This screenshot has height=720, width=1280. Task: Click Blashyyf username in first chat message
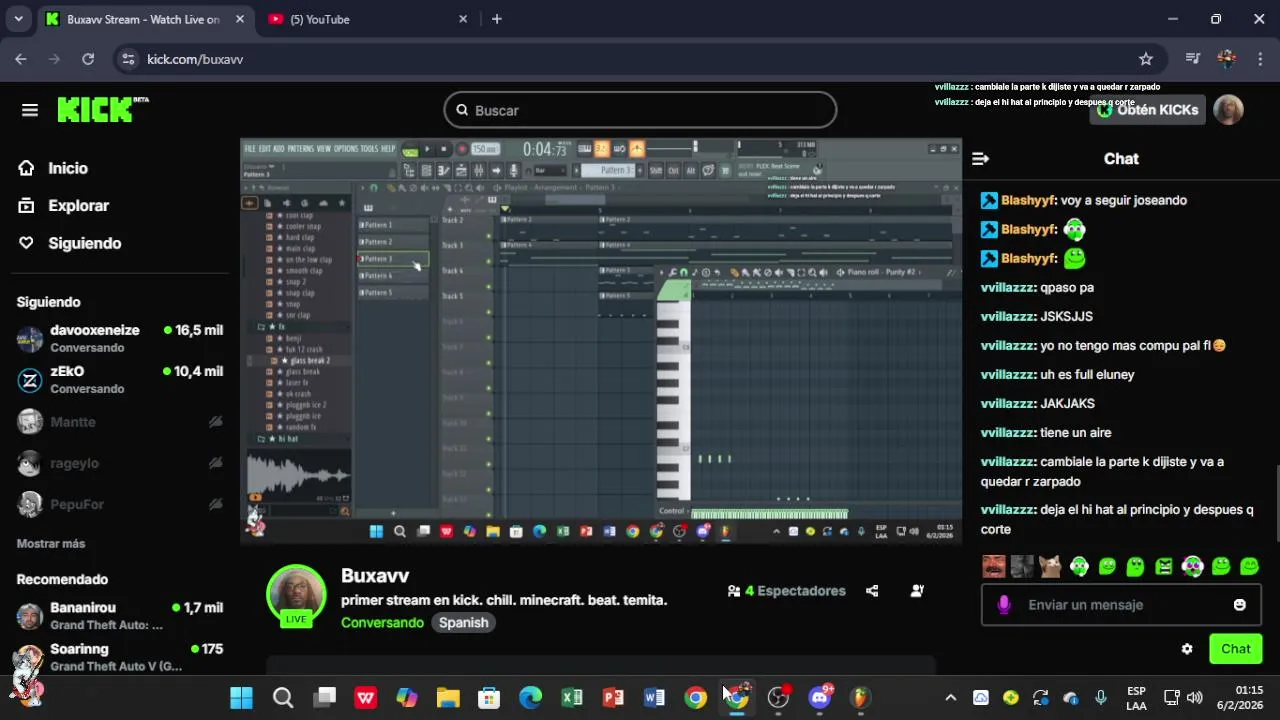(x=1027, y=200)
